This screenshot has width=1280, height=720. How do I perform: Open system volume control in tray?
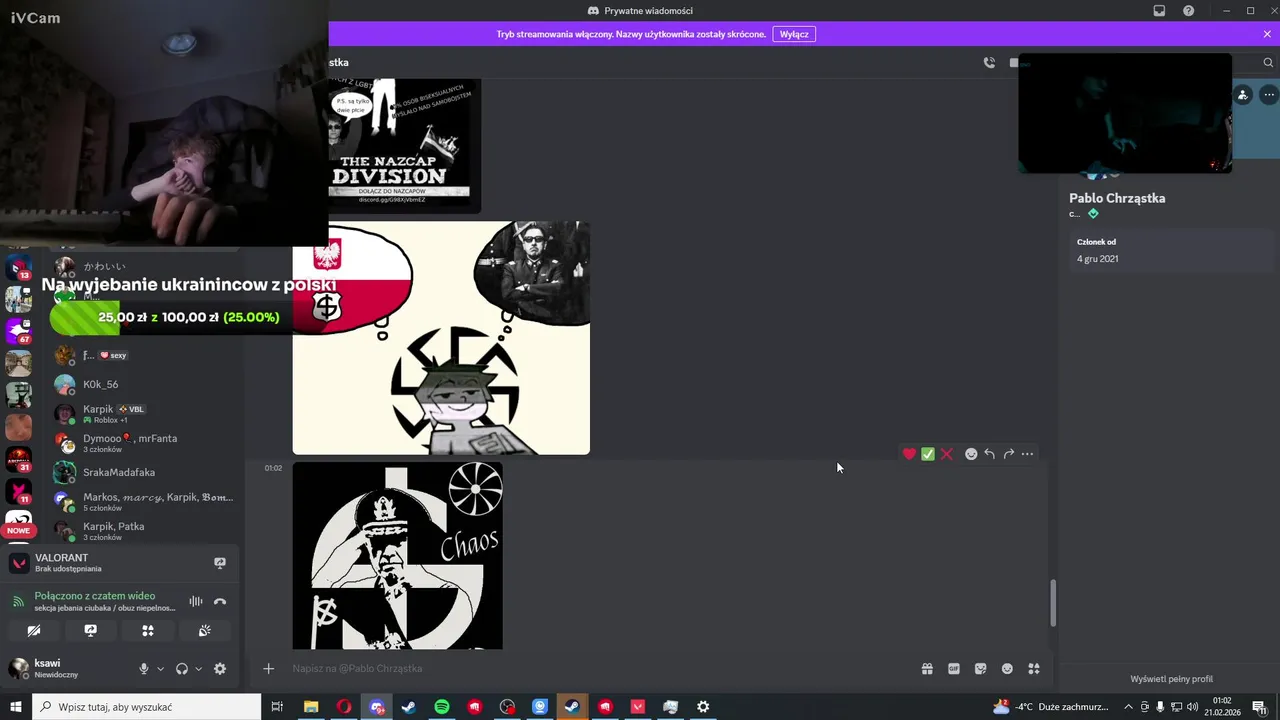point(1191,707)
